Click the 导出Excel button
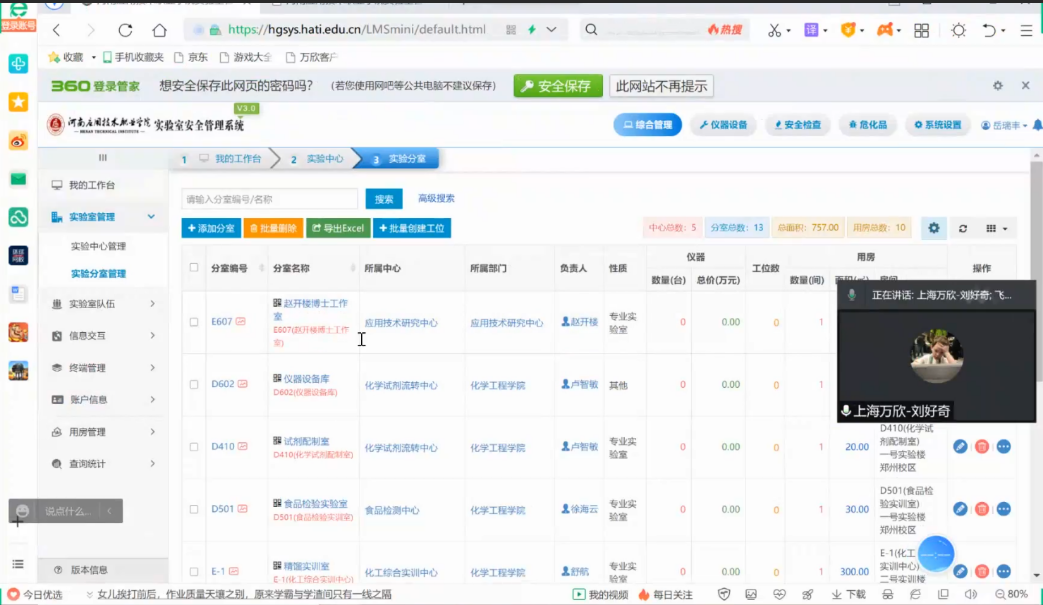This screenshot has width=1043, height=605. point(338,229)
